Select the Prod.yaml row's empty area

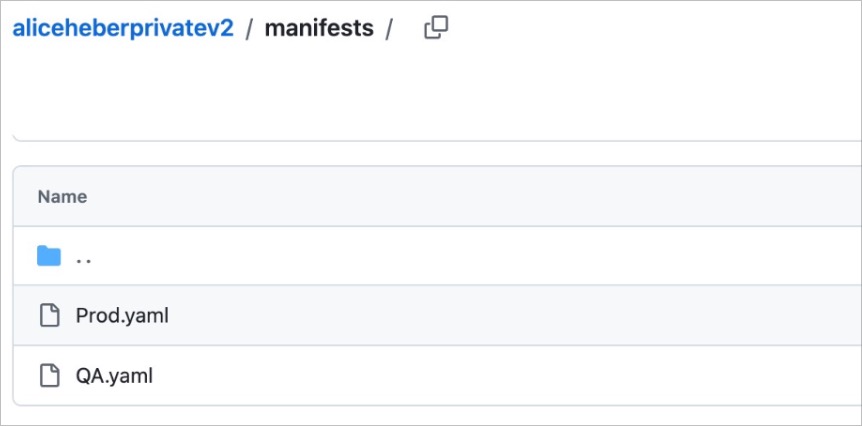[500, 316]
